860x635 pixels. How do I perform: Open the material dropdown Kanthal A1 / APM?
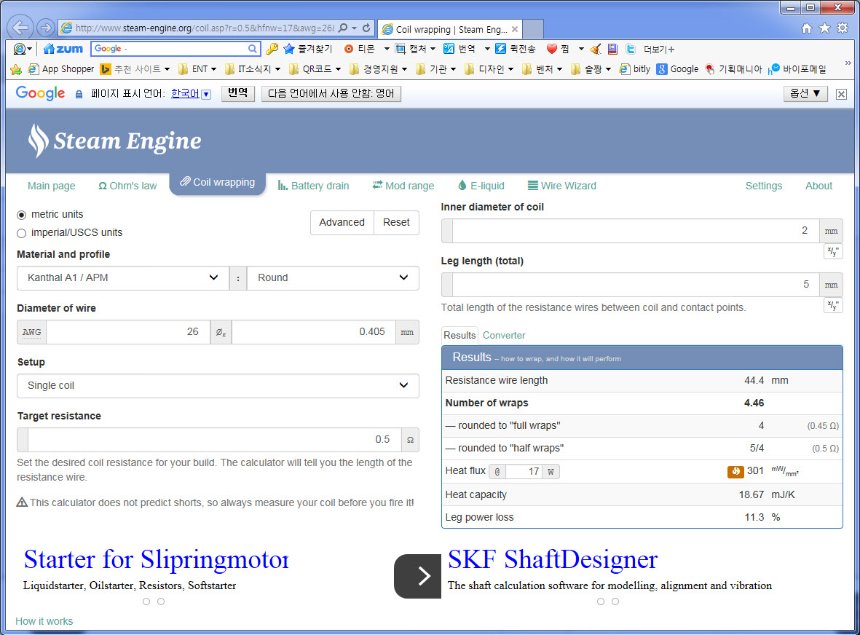[x=123, y=278]
